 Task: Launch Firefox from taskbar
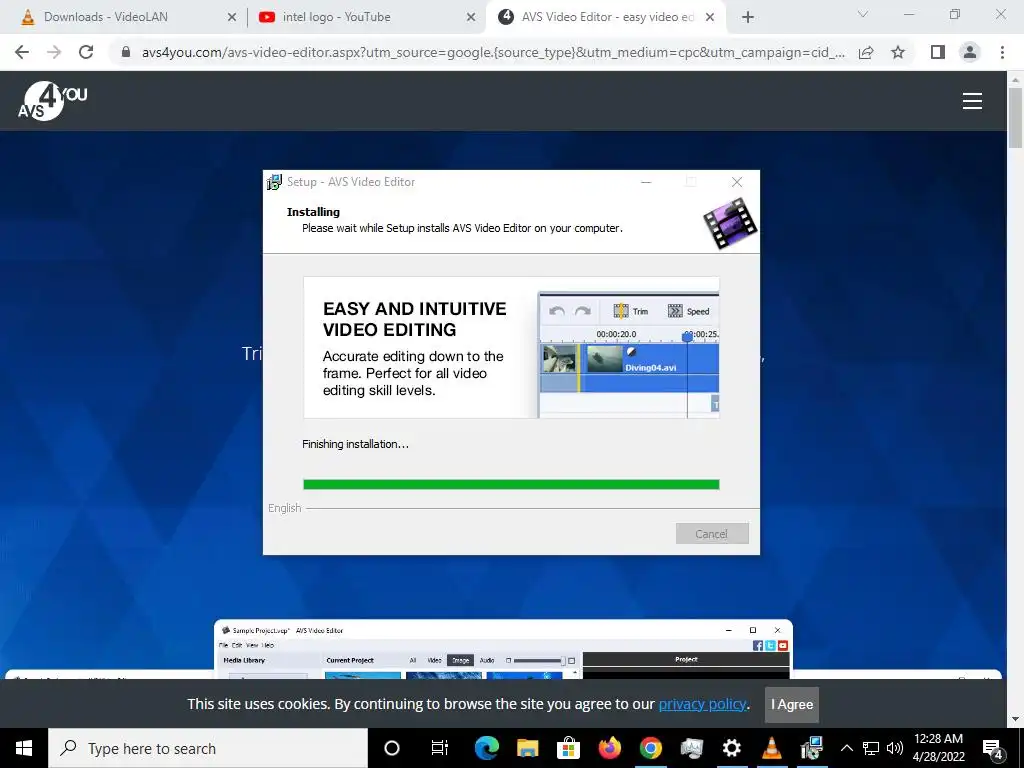[x=609, y=748]
